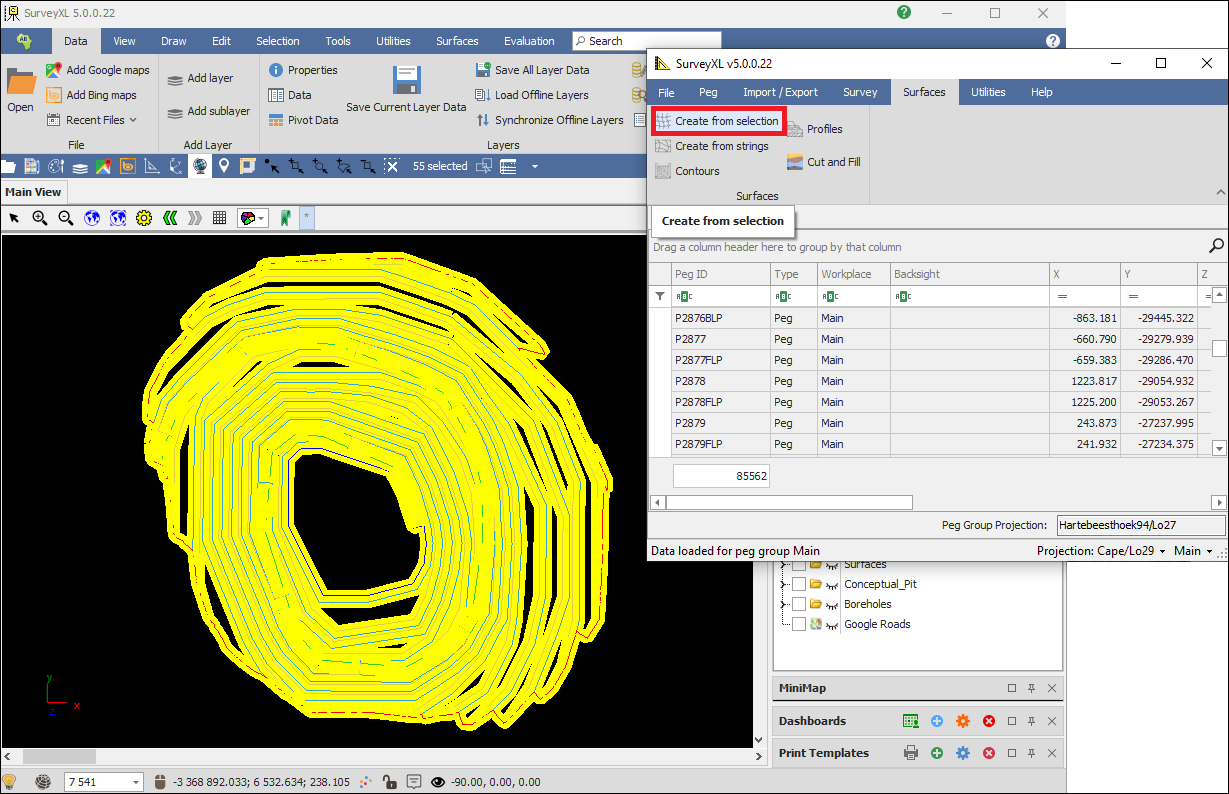Click the lock icon in status bar

(389, 782)
